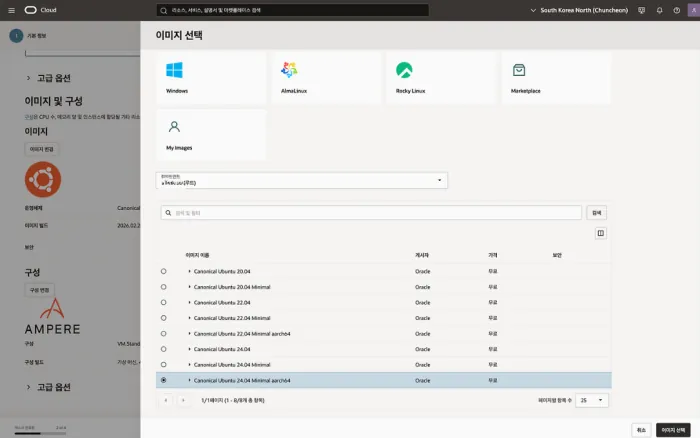This screenshot has width=700, height=438.
Task: Open the South Korea North region selector
Action: pos(579,10)
